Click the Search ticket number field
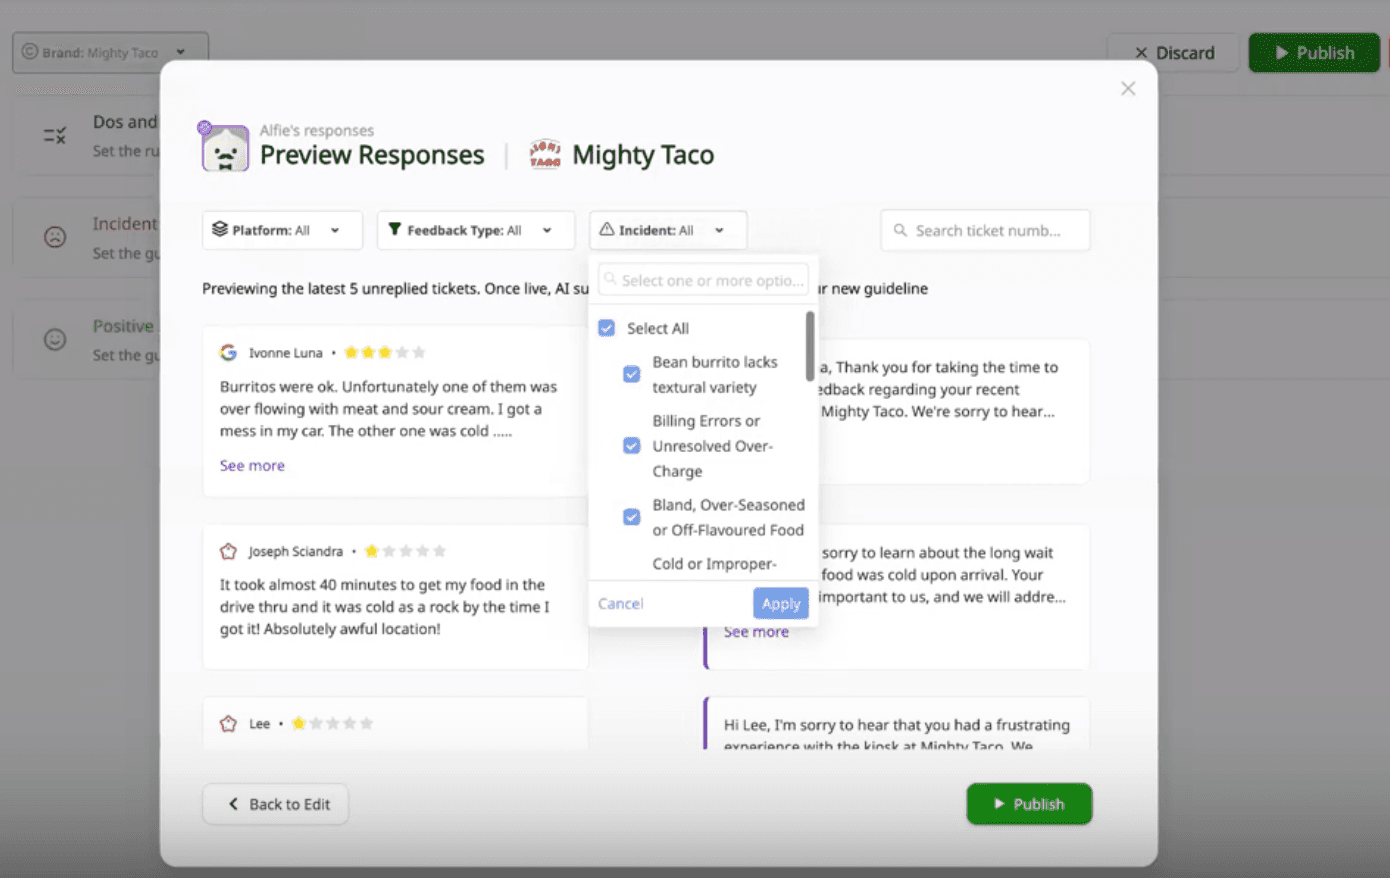1390x878 pixels. coord(985,230)
